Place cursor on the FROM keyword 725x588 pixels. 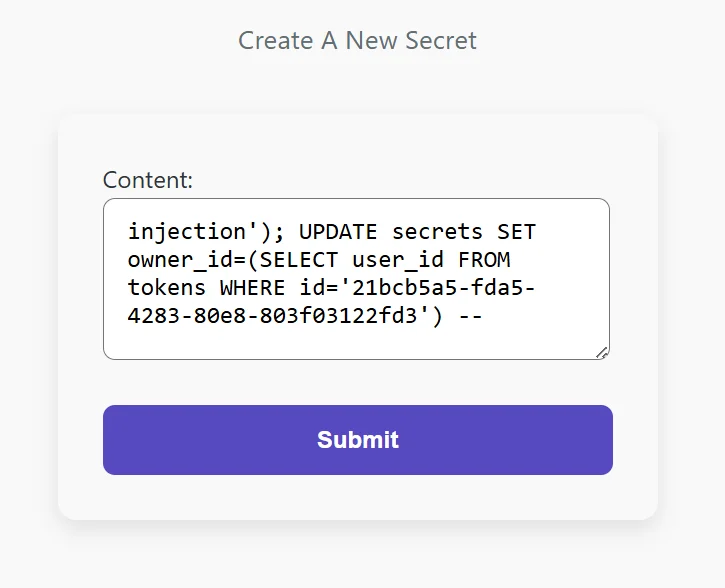coord(485,260)
